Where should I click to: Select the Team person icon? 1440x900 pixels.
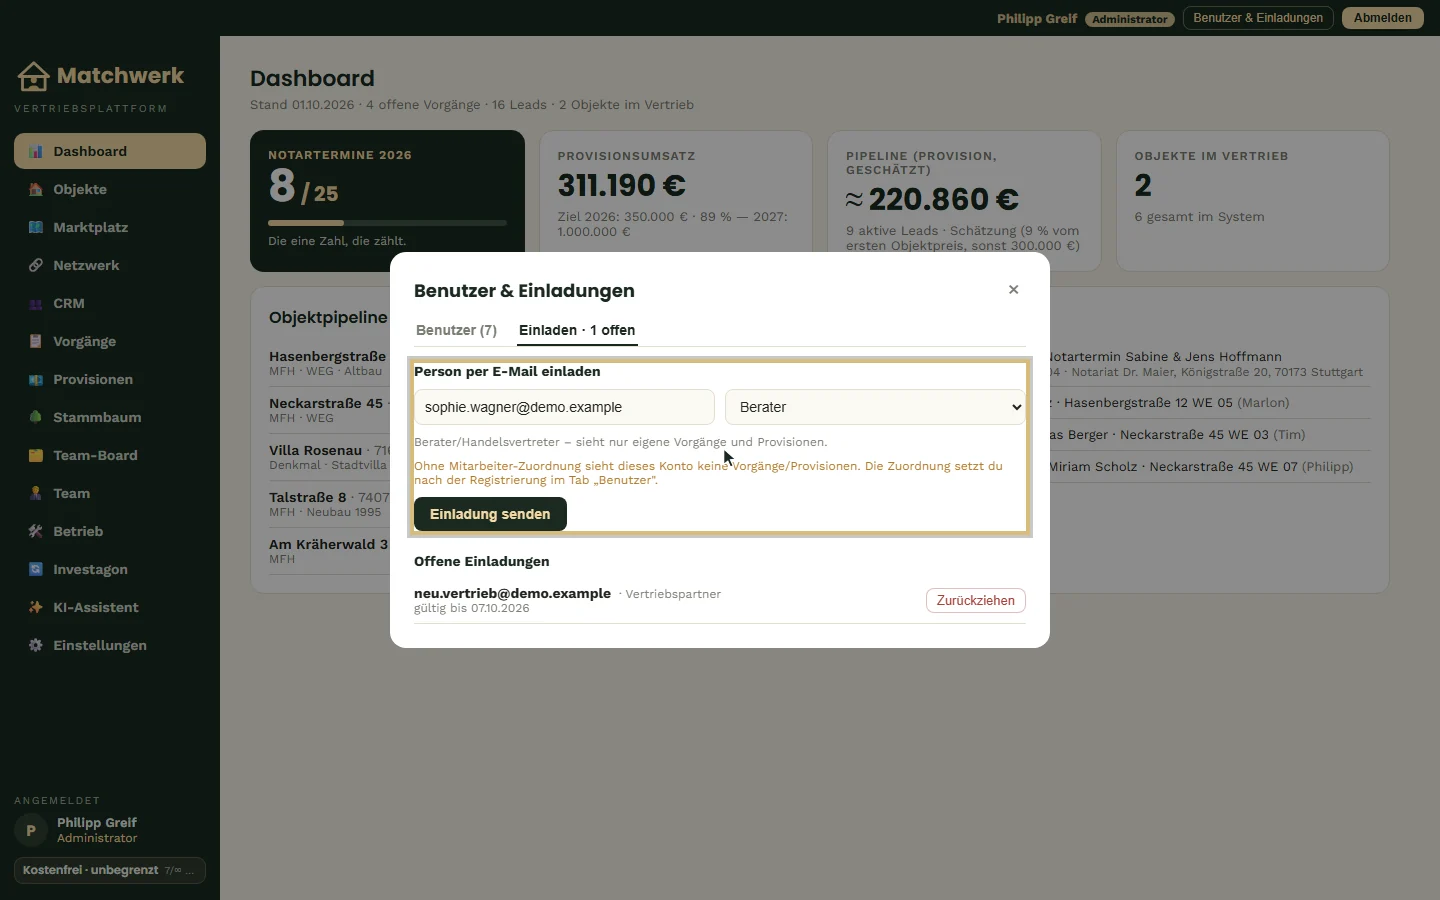click(x=36, y=494)
